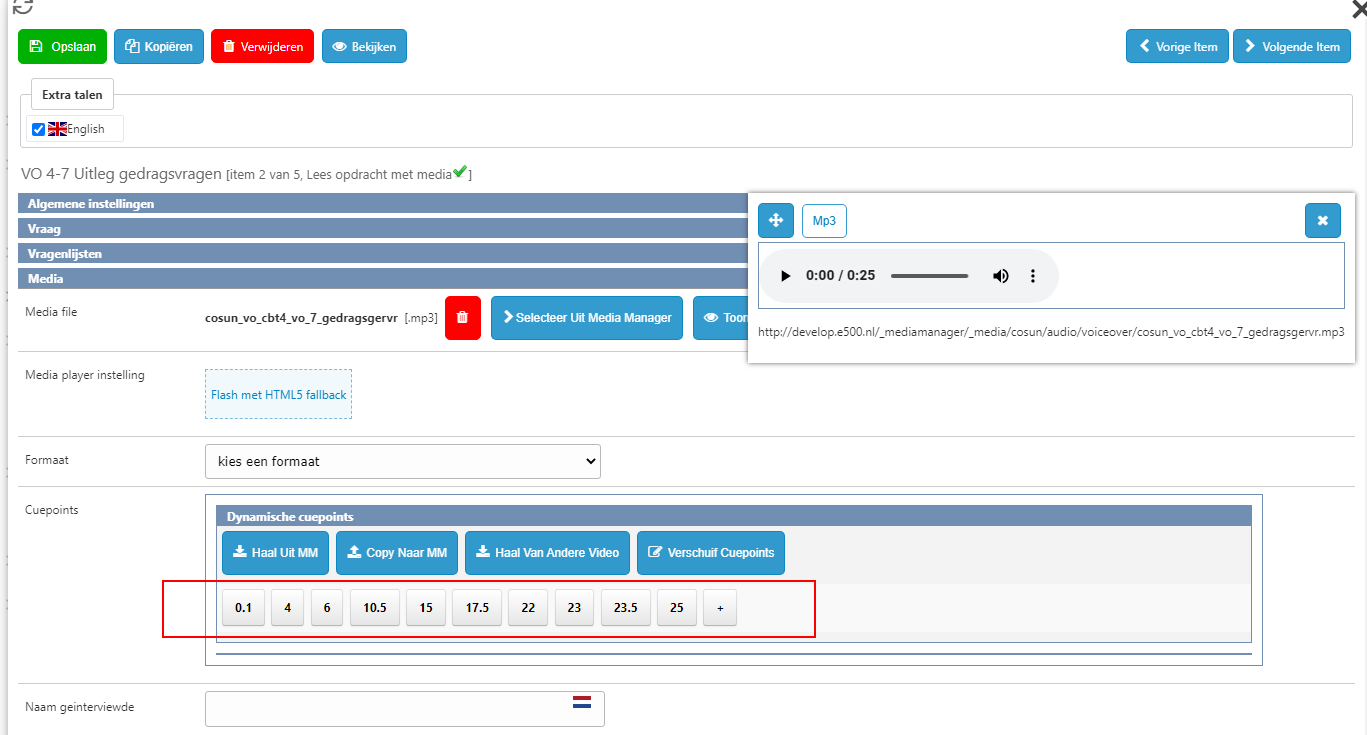Go to Volgende Item
The width and height of the screenshot is (1367, 735).
tap(1291, 46)
